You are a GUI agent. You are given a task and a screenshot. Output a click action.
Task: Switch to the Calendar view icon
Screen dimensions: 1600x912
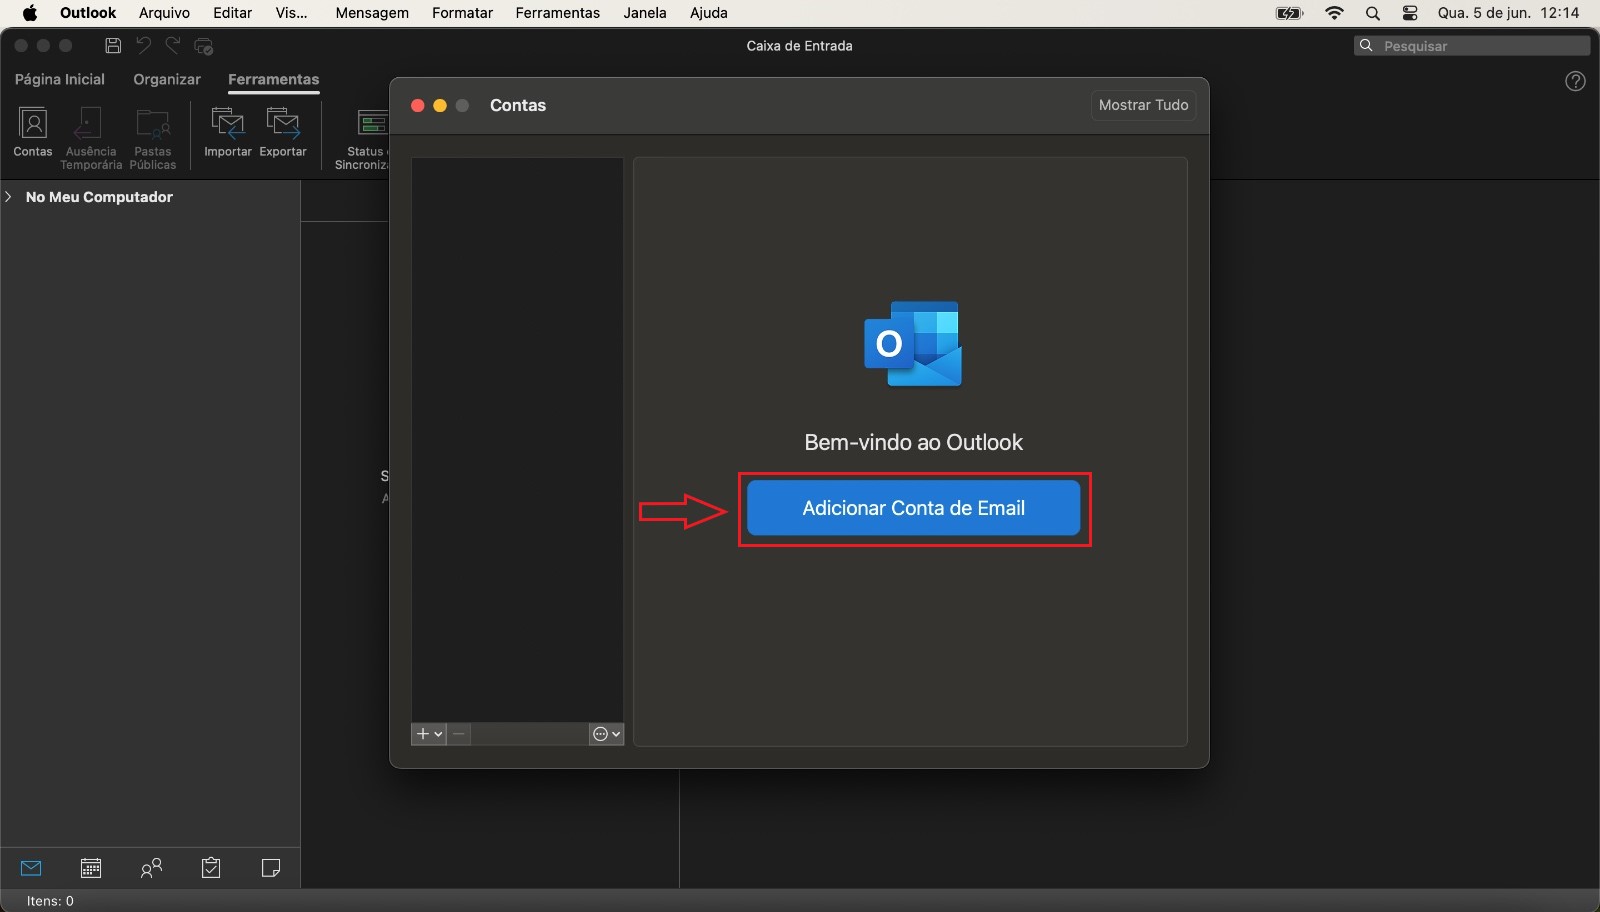pos(91,868)
